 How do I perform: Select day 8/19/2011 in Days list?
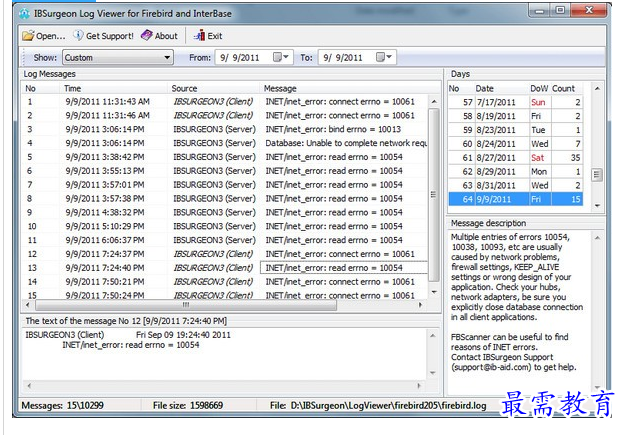coord(515,116)
